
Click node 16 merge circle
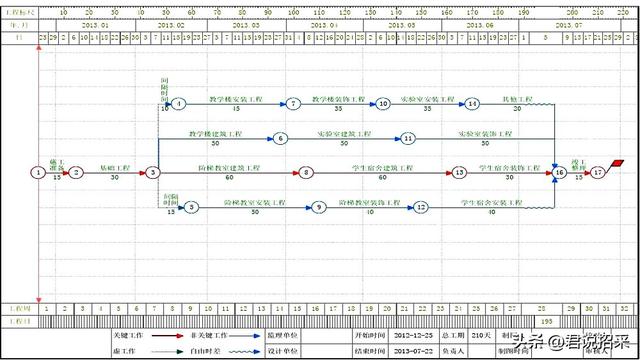pyautogui.click(x=559, y=173)
